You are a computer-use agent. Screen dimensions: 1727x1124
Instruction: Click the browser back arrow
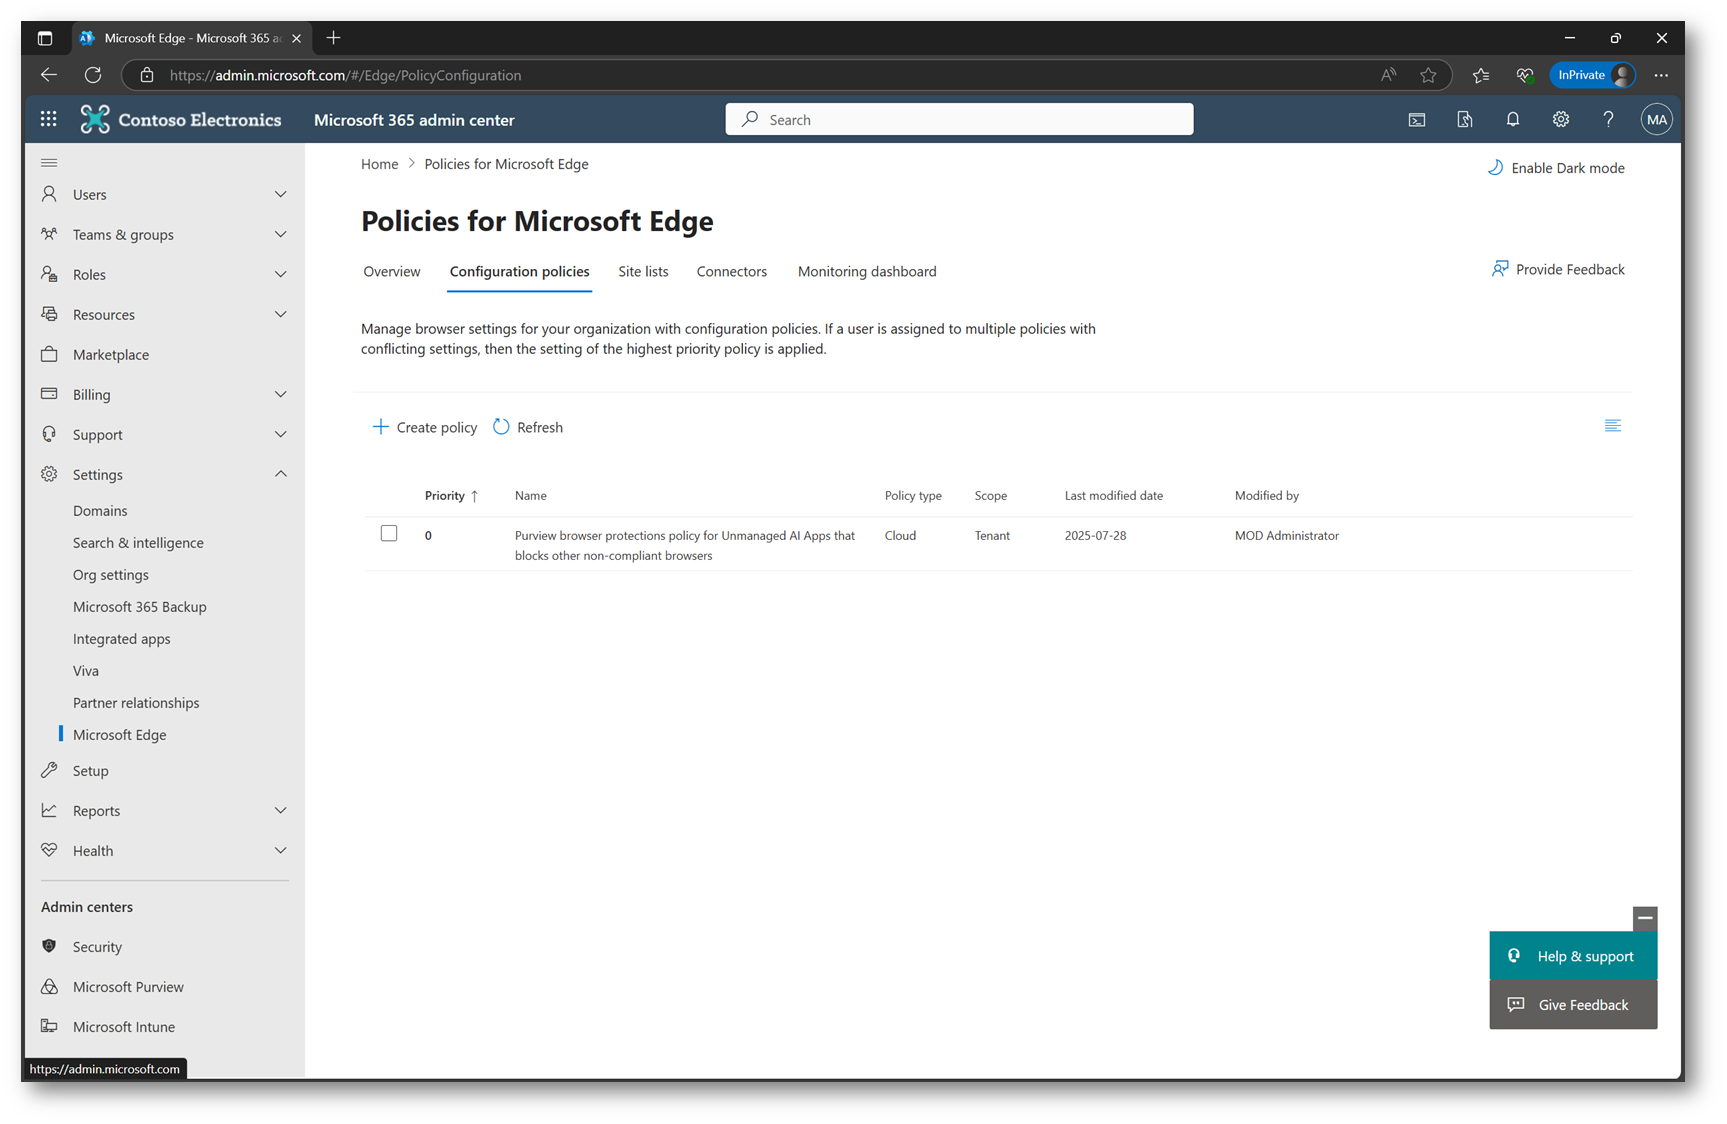point(49,75)
